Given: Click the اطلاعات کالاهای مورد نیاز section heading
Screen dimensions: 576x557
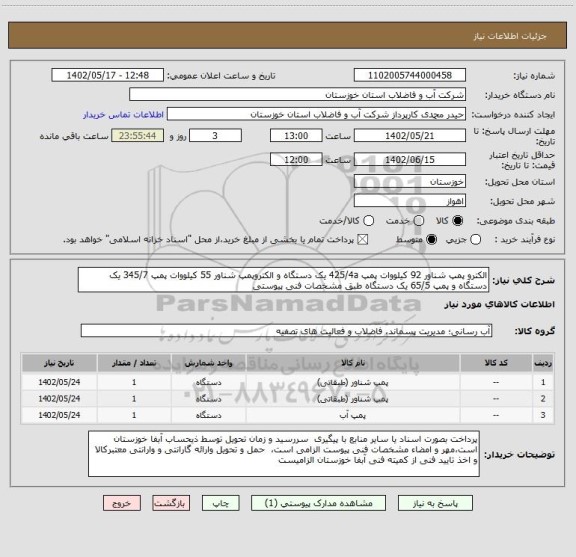Looking at the screenshot, I should [x=500, y=304].
